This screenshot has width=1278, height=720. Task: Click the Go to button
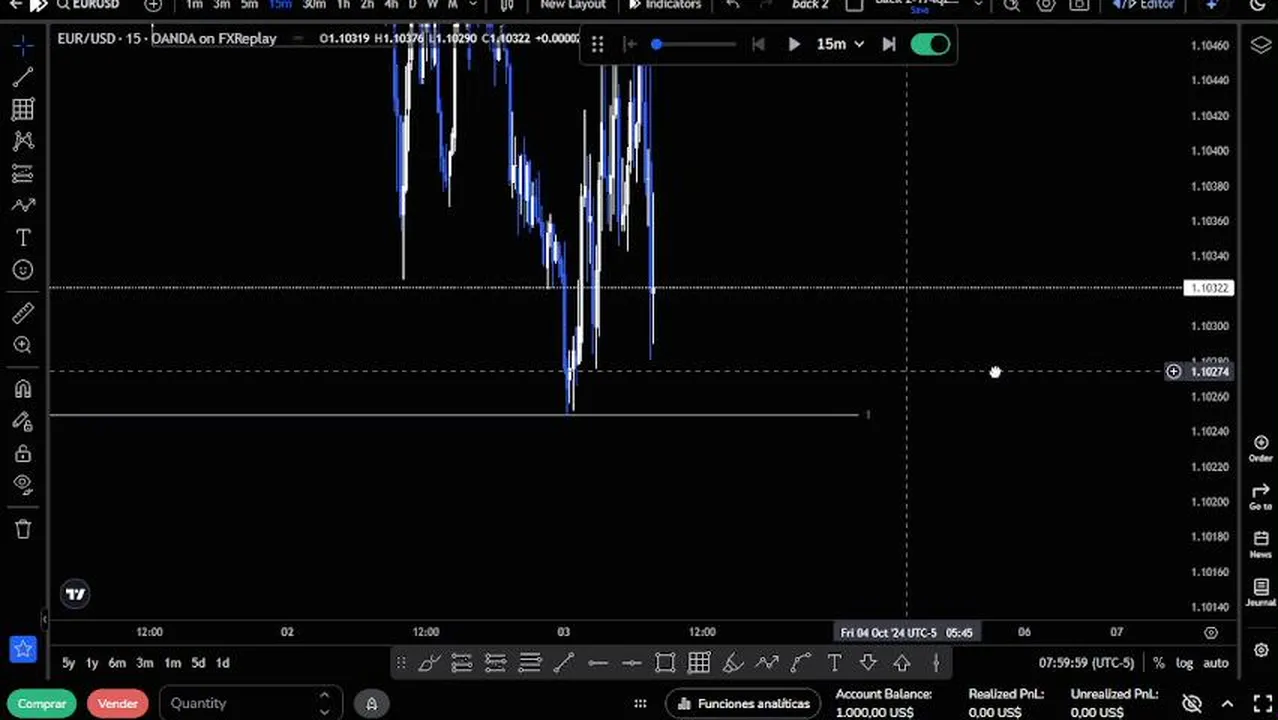pyautogui.click(x=1260, y=497)
